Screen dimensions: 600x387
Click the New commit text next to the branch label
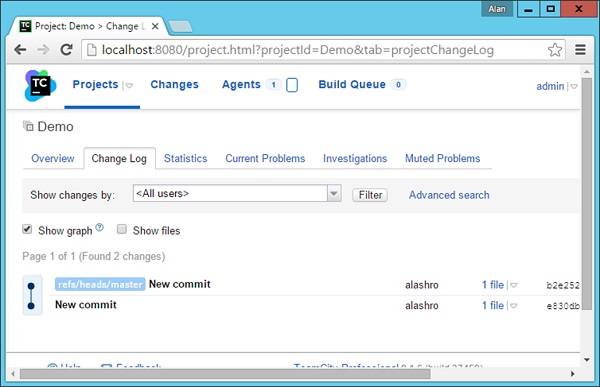tap(180, 284)
